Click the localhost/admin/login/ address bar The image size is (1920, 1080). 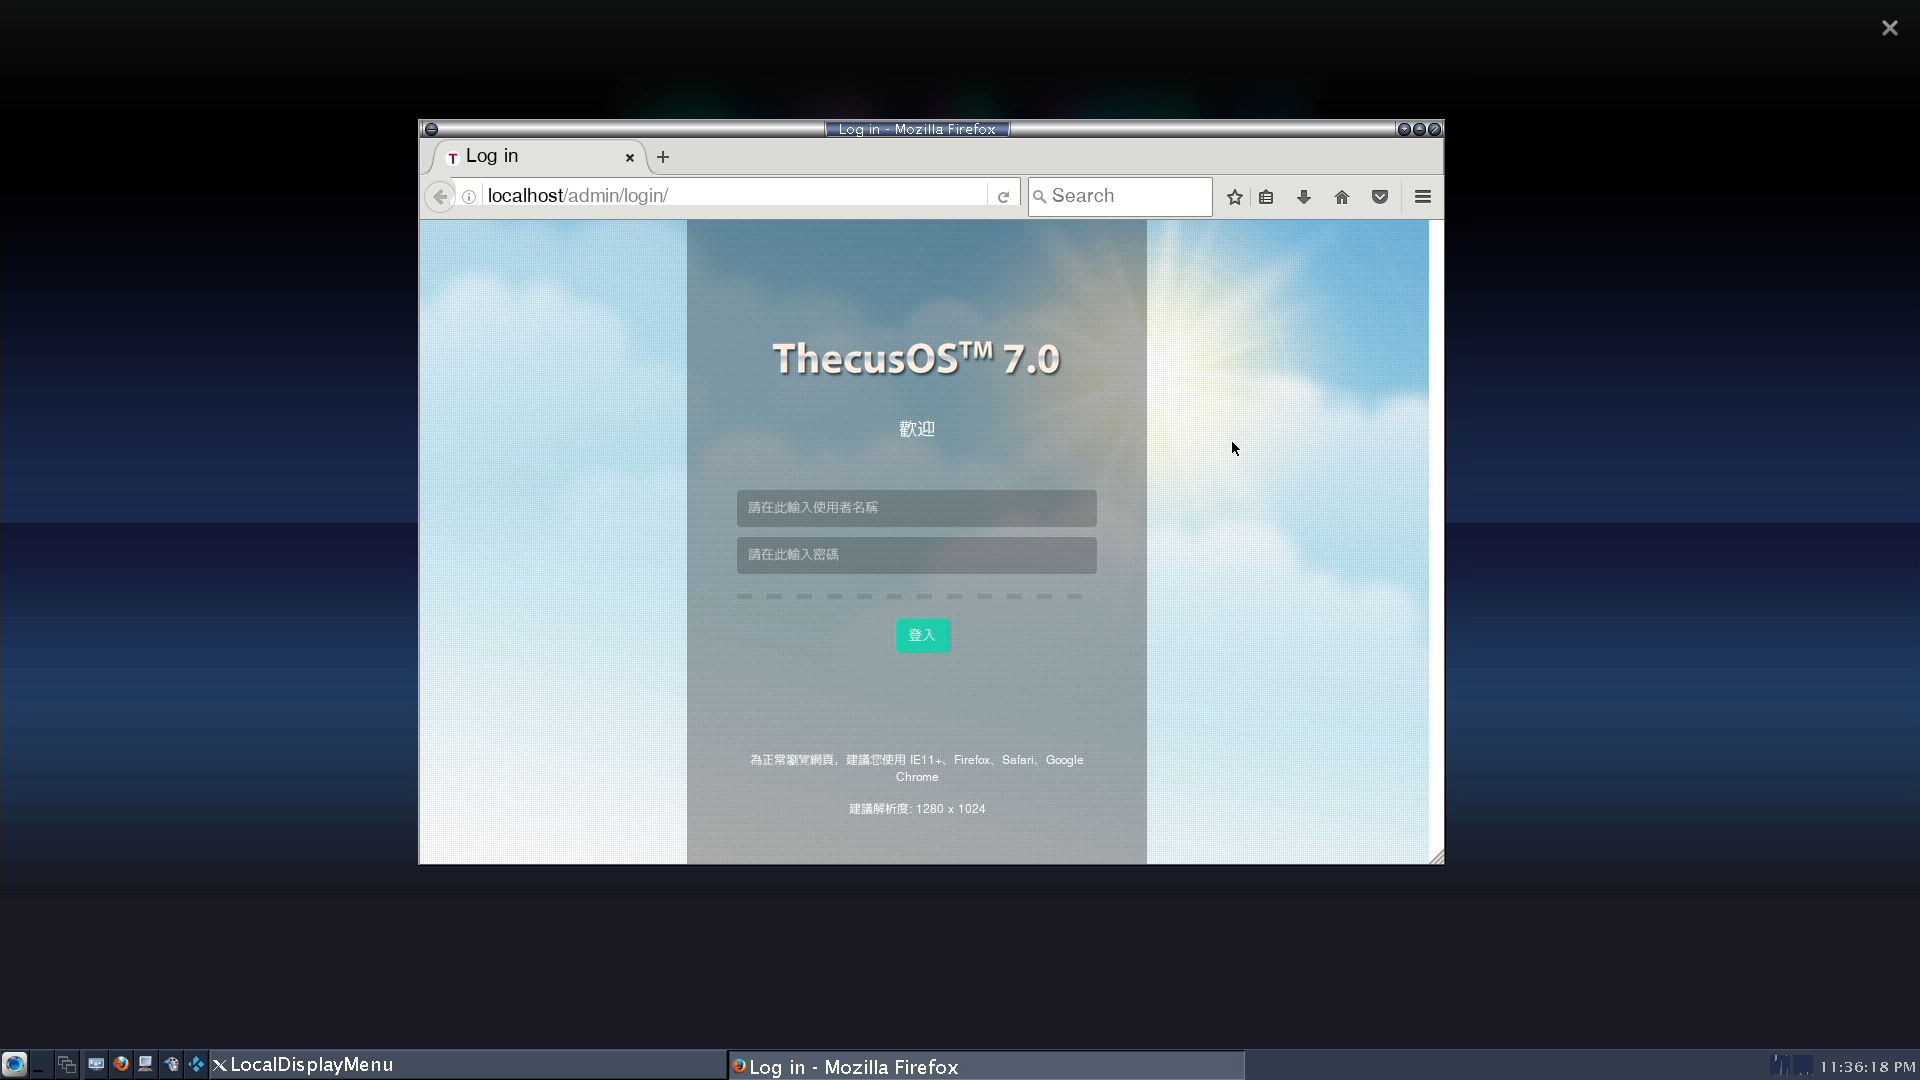point(735,196)
